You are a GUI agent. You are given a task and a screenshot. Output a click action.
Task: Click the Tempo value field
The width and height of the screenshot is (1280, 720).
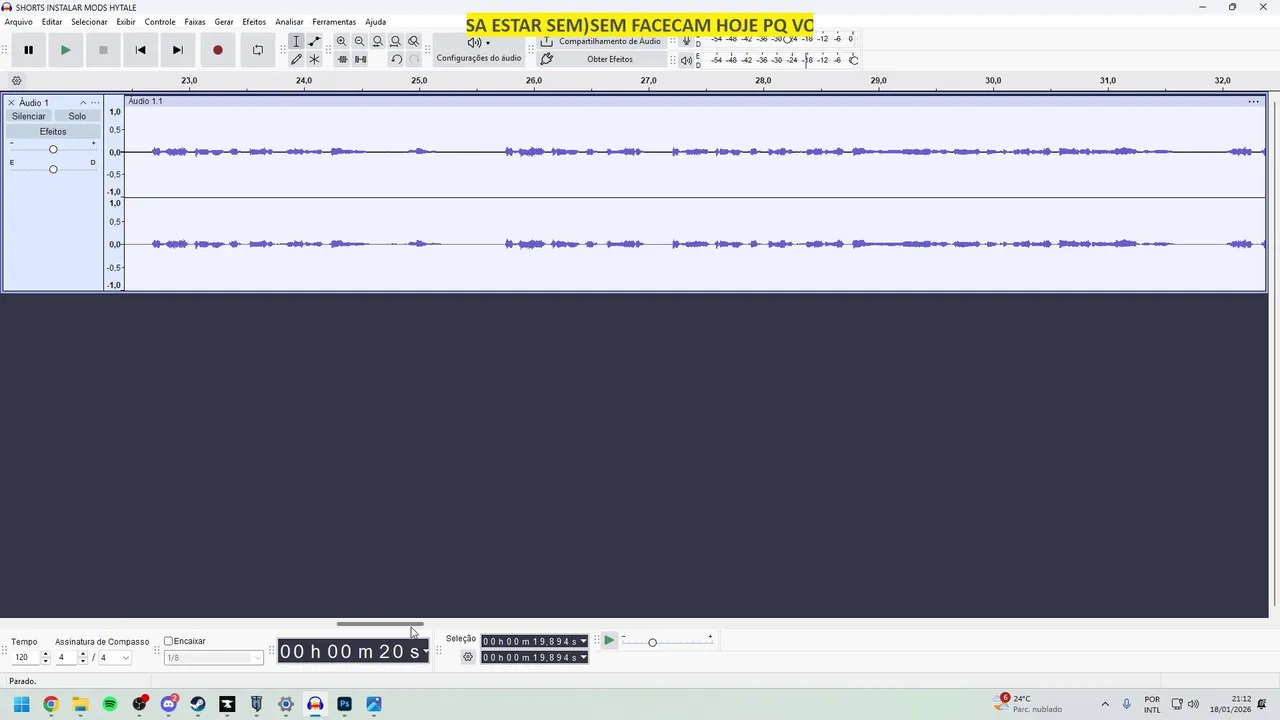point(26,658)
